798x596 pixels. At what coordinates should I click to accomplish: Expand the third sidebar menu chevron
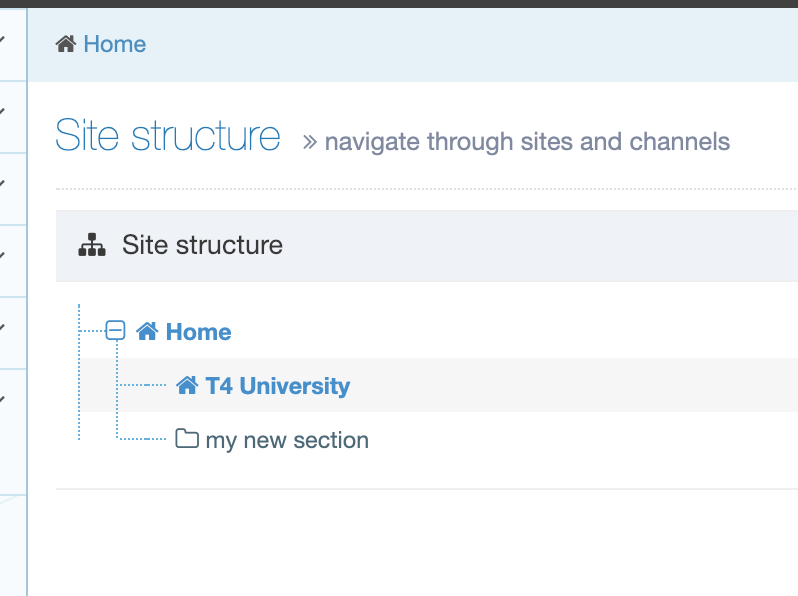[x=3, y=184]
